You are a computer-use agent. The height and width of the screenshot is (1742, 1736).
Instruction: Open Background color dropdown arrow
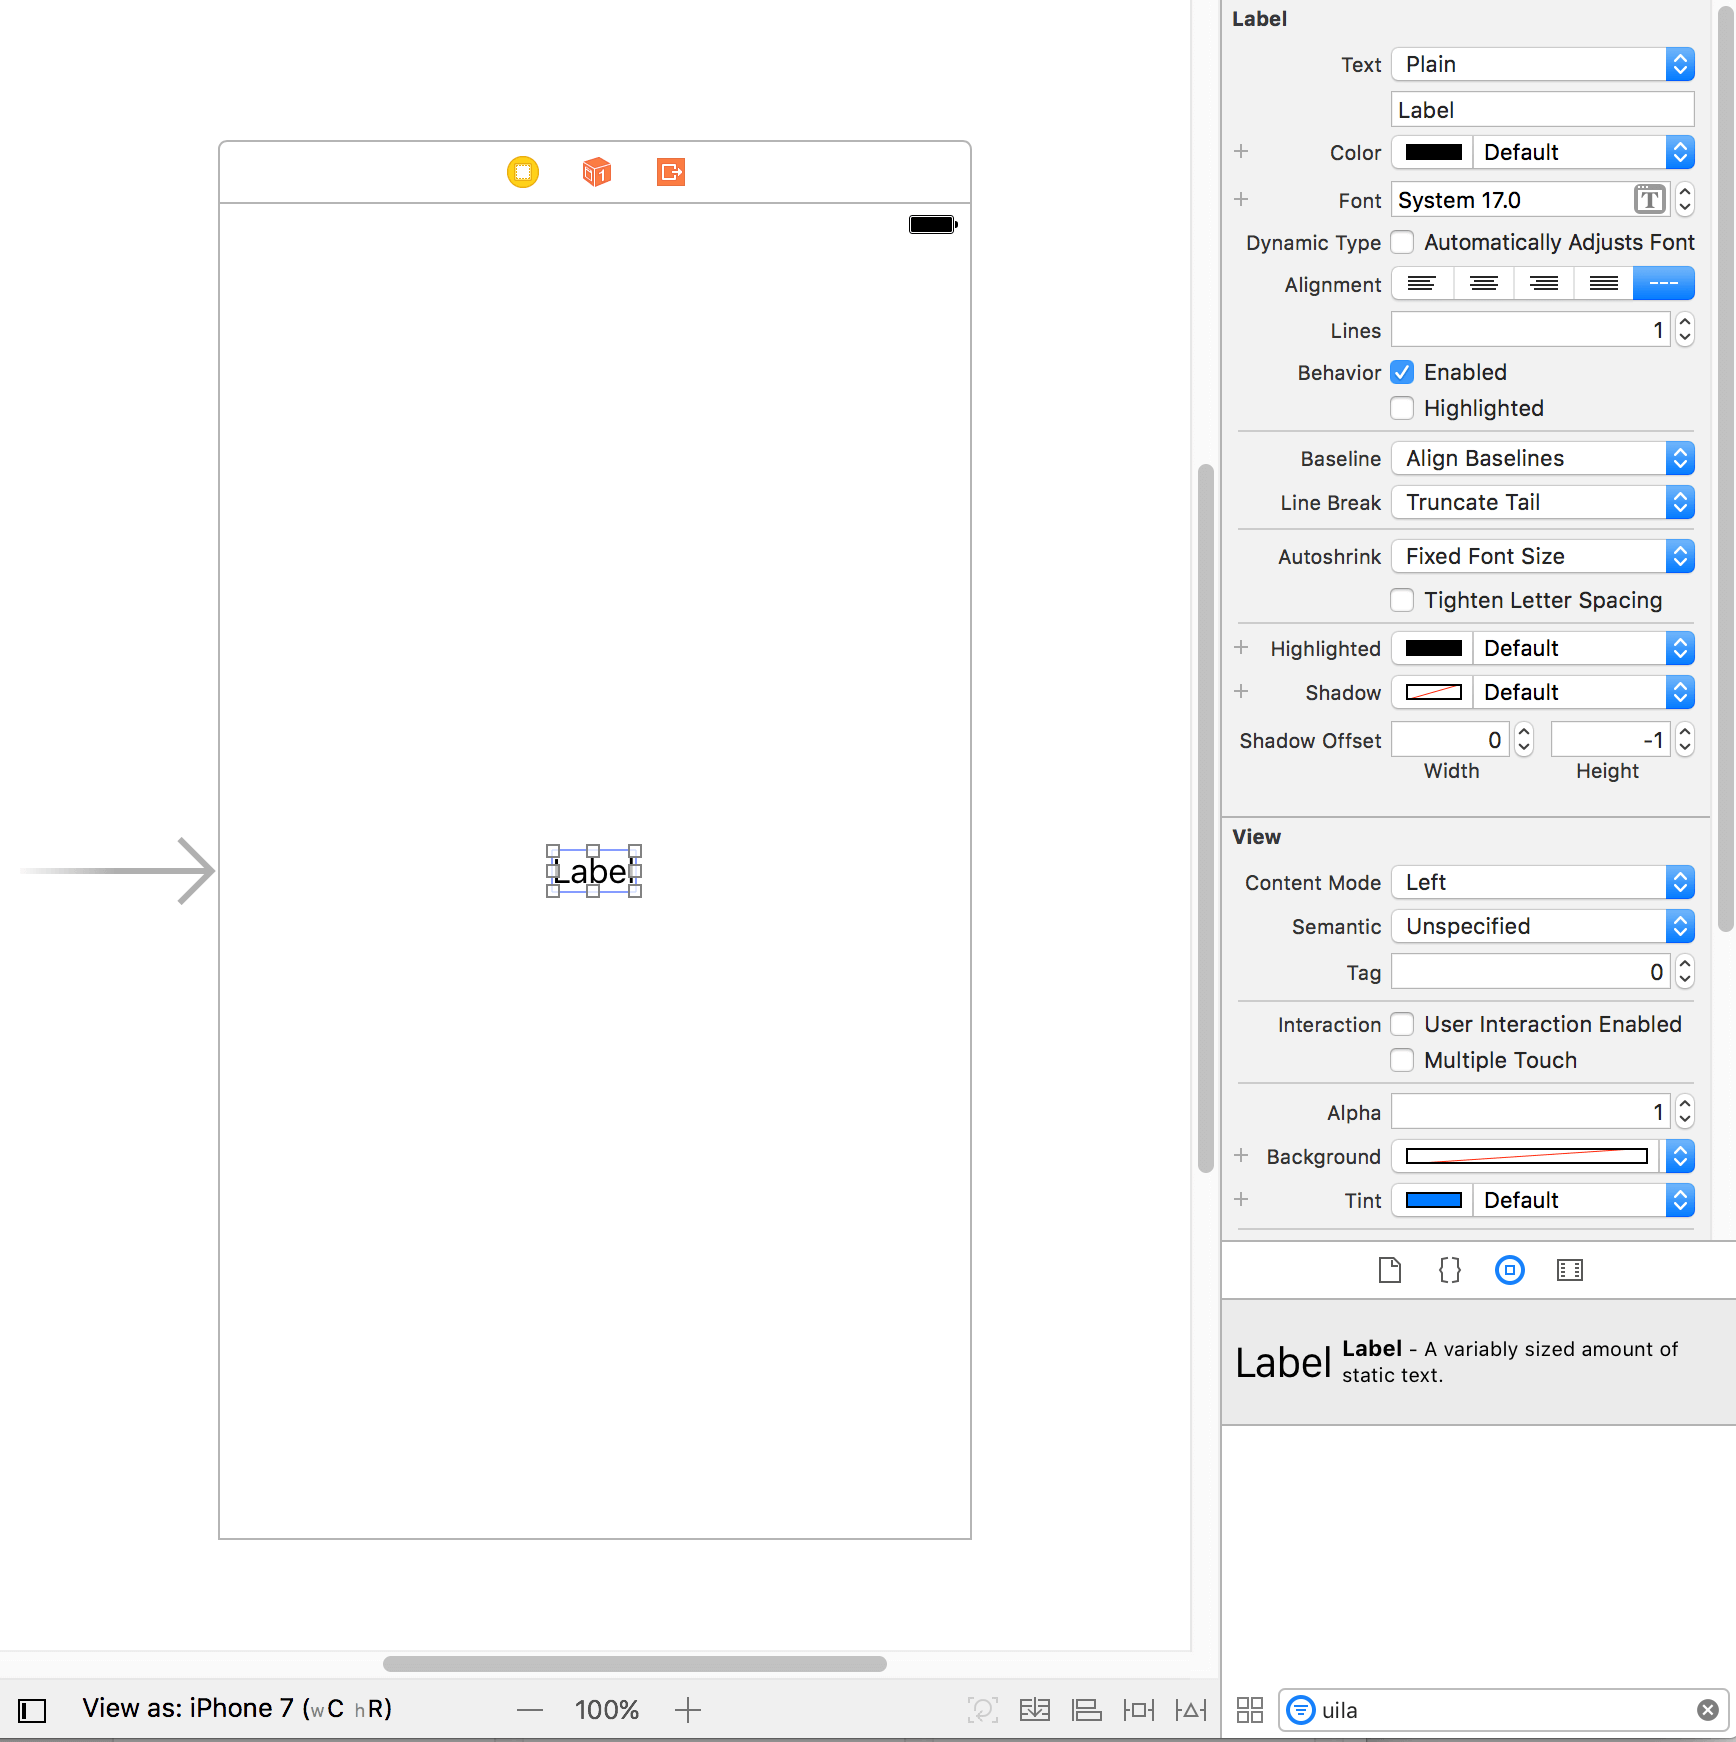(1680, 1156)
